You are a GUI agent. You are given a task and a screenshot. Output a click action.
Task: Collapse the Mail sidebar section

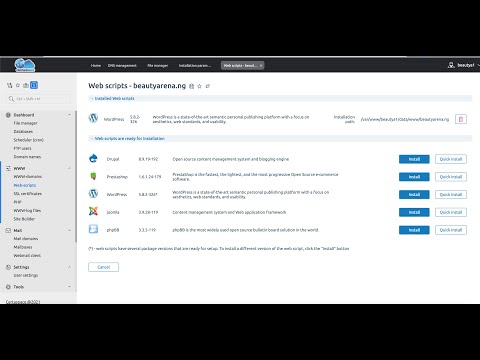(x=69, y=230)
